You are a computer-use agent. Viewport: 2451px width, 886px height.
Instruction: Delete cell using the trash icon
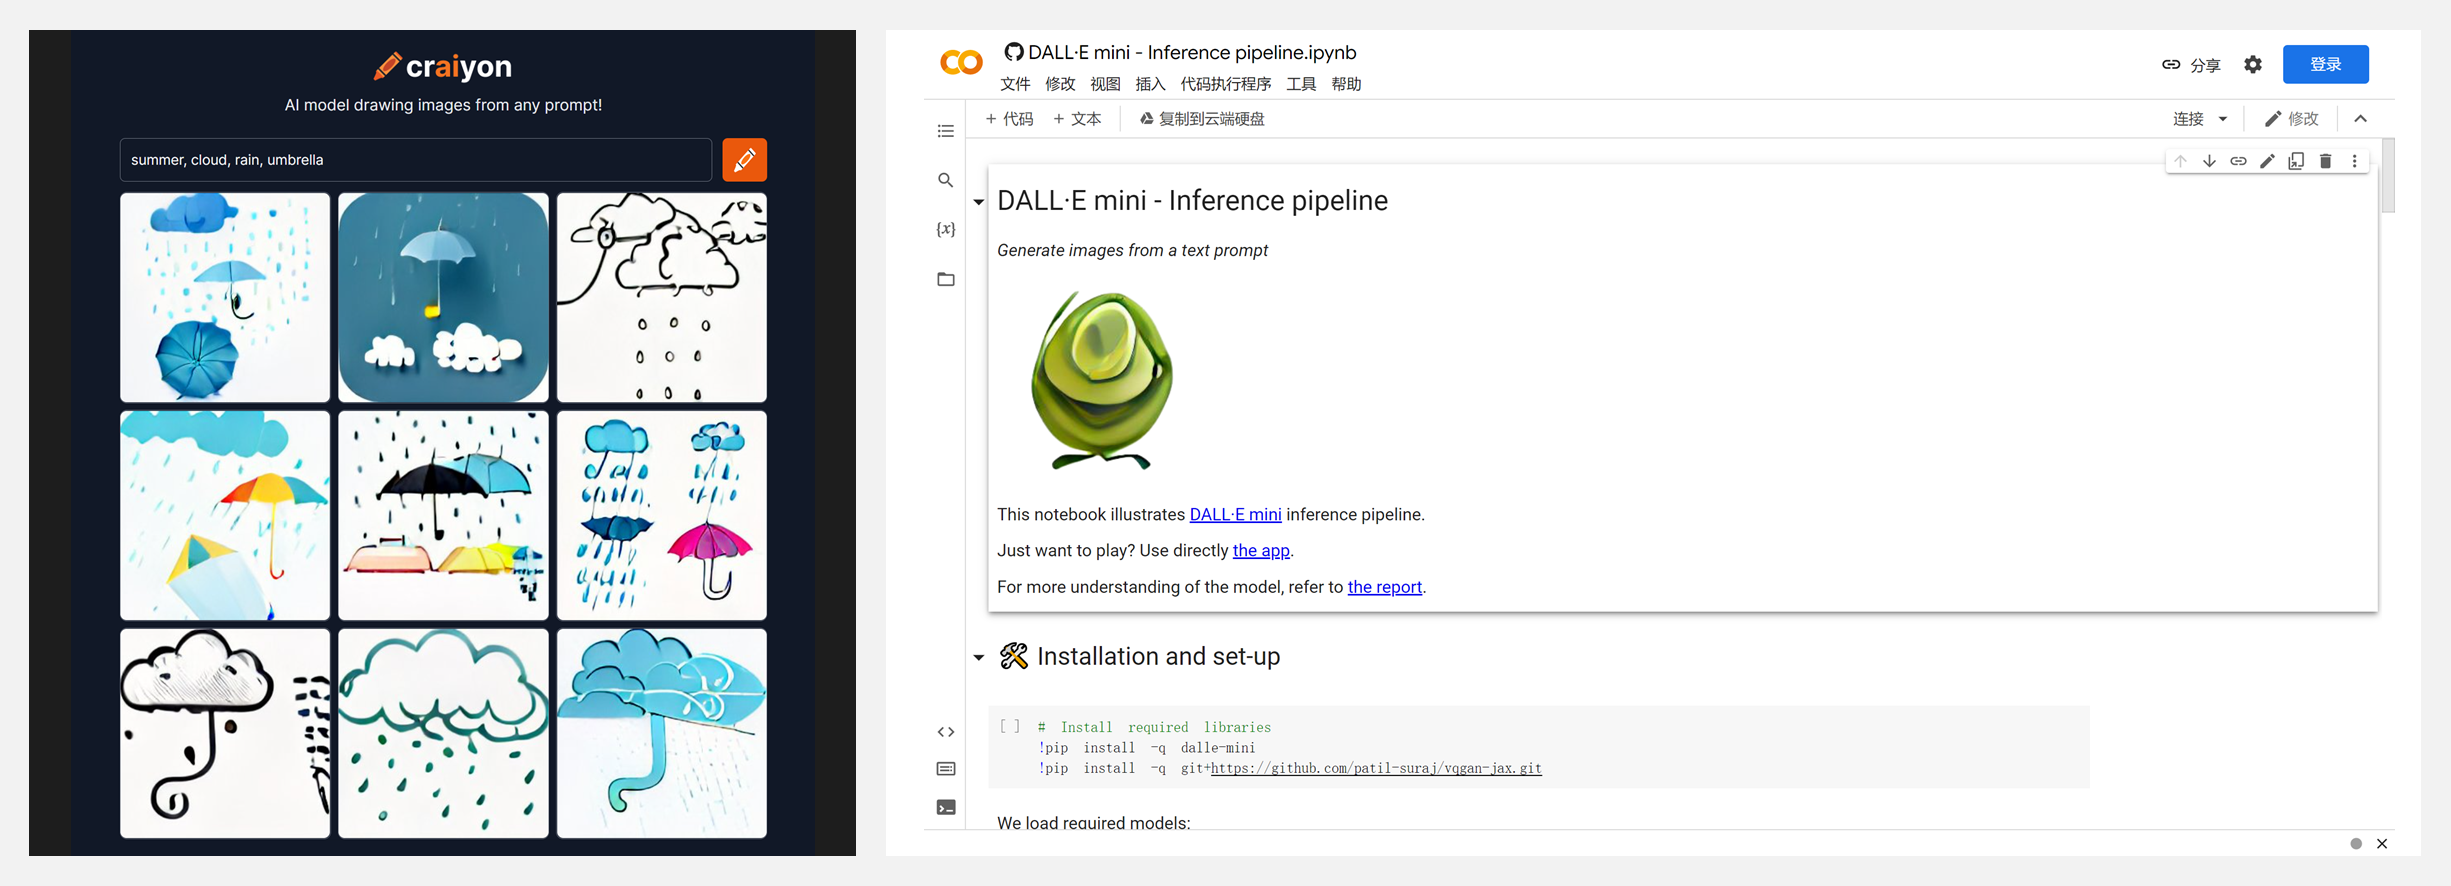point(2325,161)
